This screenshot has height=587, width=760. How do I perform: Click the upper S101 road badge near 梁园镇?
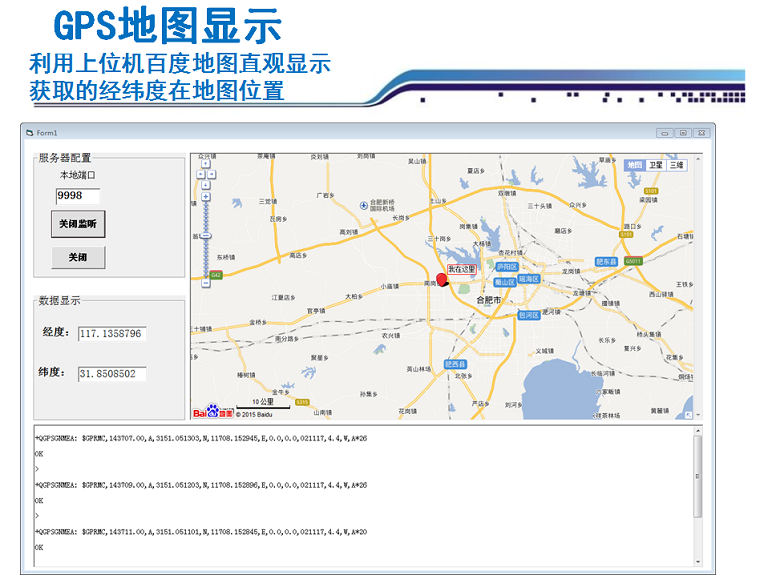[651, 191]
